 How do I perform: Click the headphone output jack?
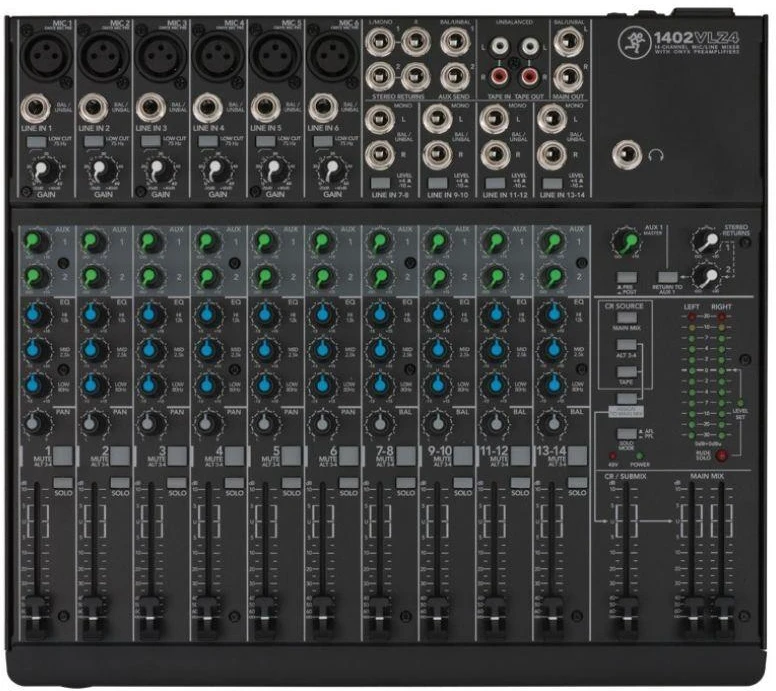pyautogui.click(x=626, y=154)
